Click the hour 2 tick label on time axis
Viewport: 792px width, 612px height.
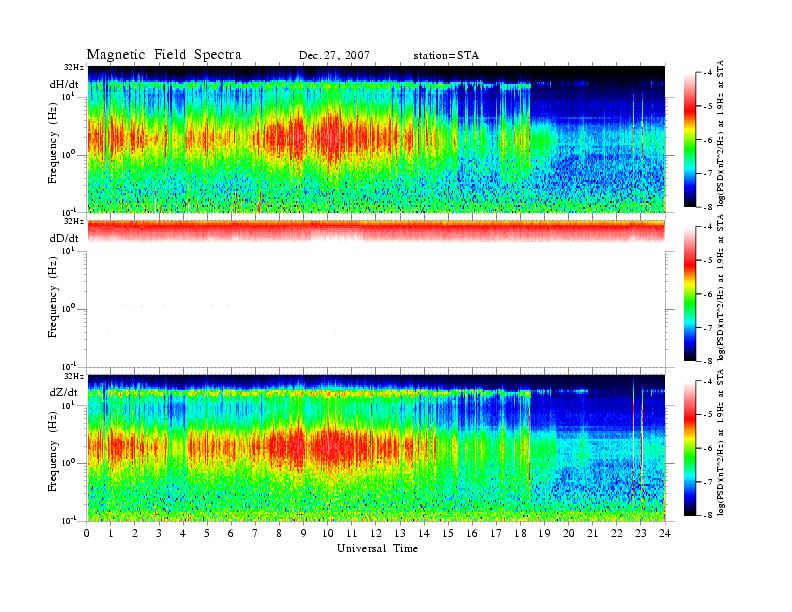[x=135, y=533]
